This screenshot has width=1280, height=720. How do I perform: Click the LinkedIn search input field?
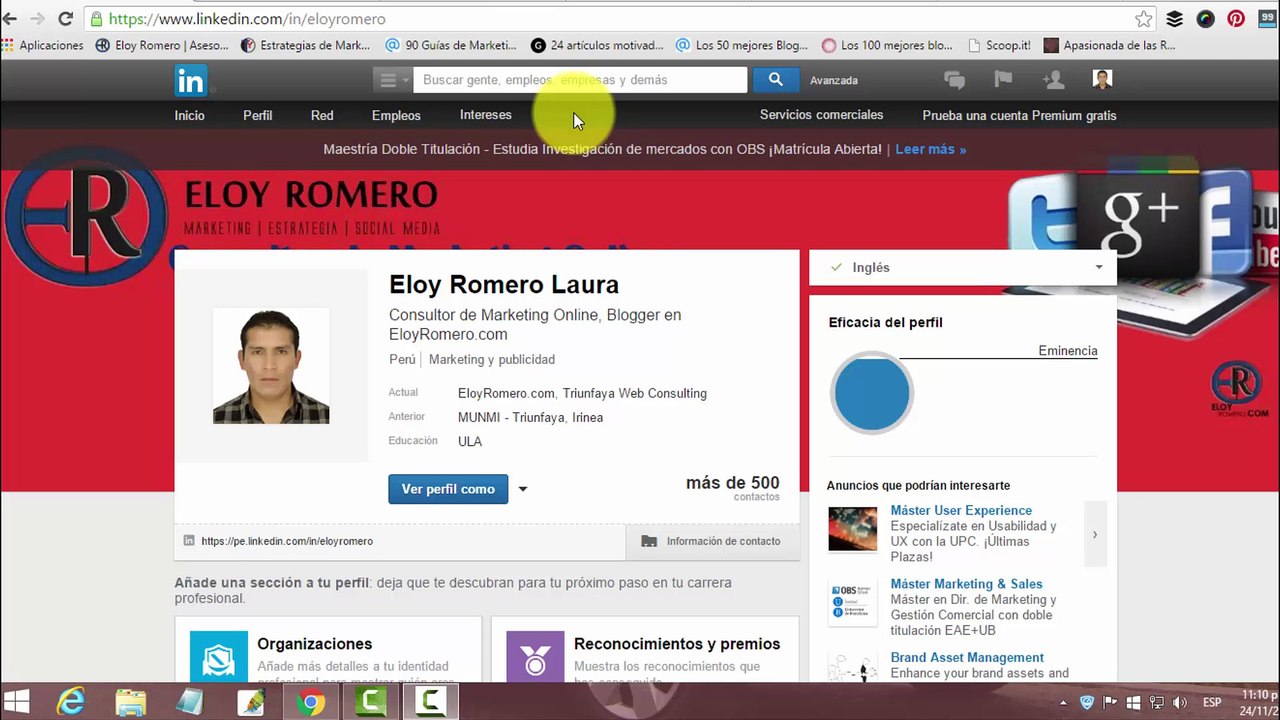click(x=580, y=80)
